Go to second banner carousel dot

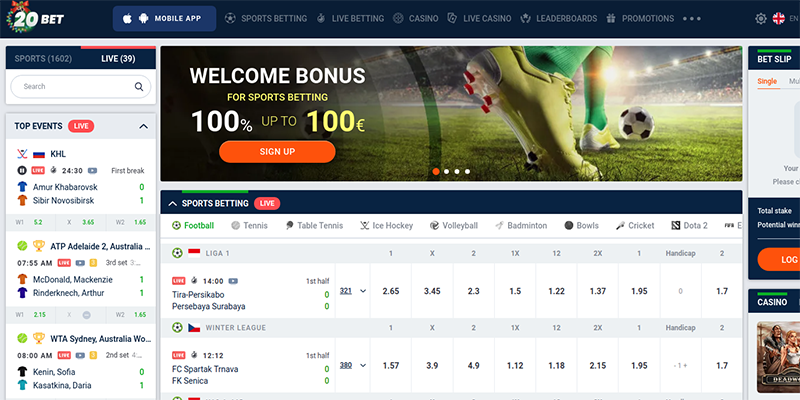click(446, 171)
